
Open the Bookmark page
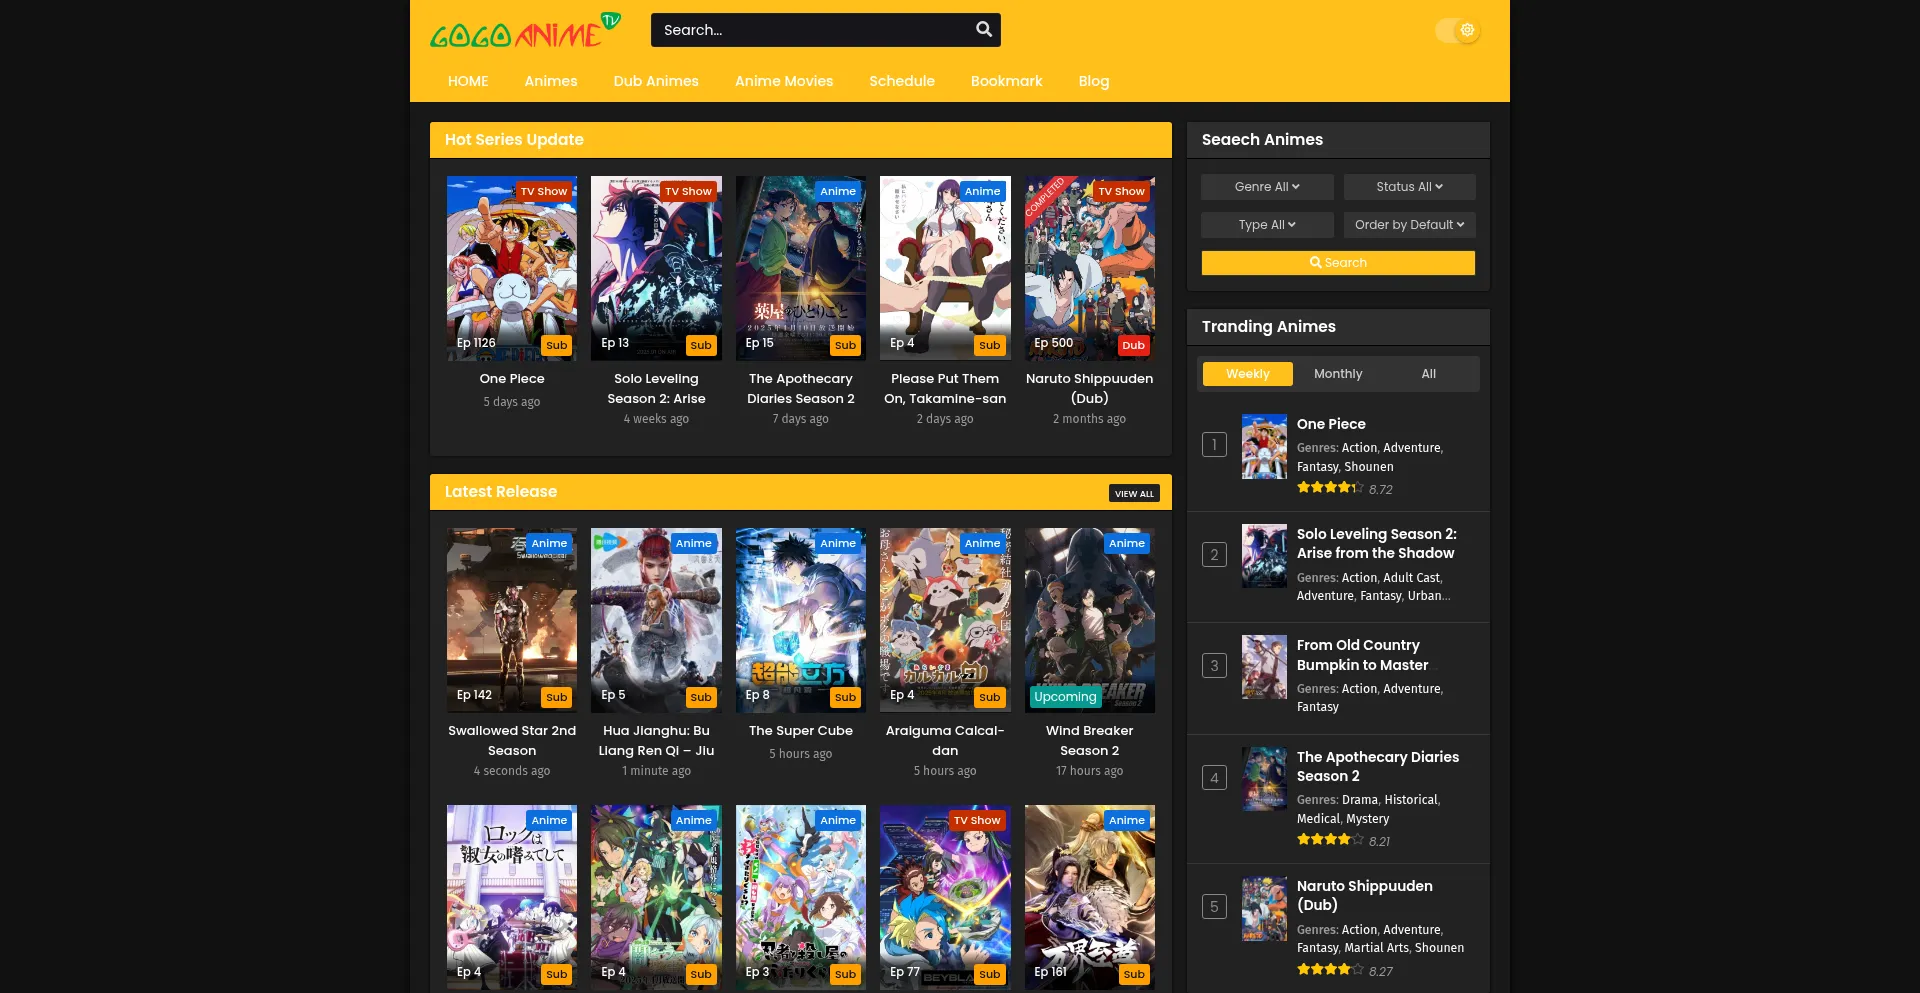point(1006,81)
